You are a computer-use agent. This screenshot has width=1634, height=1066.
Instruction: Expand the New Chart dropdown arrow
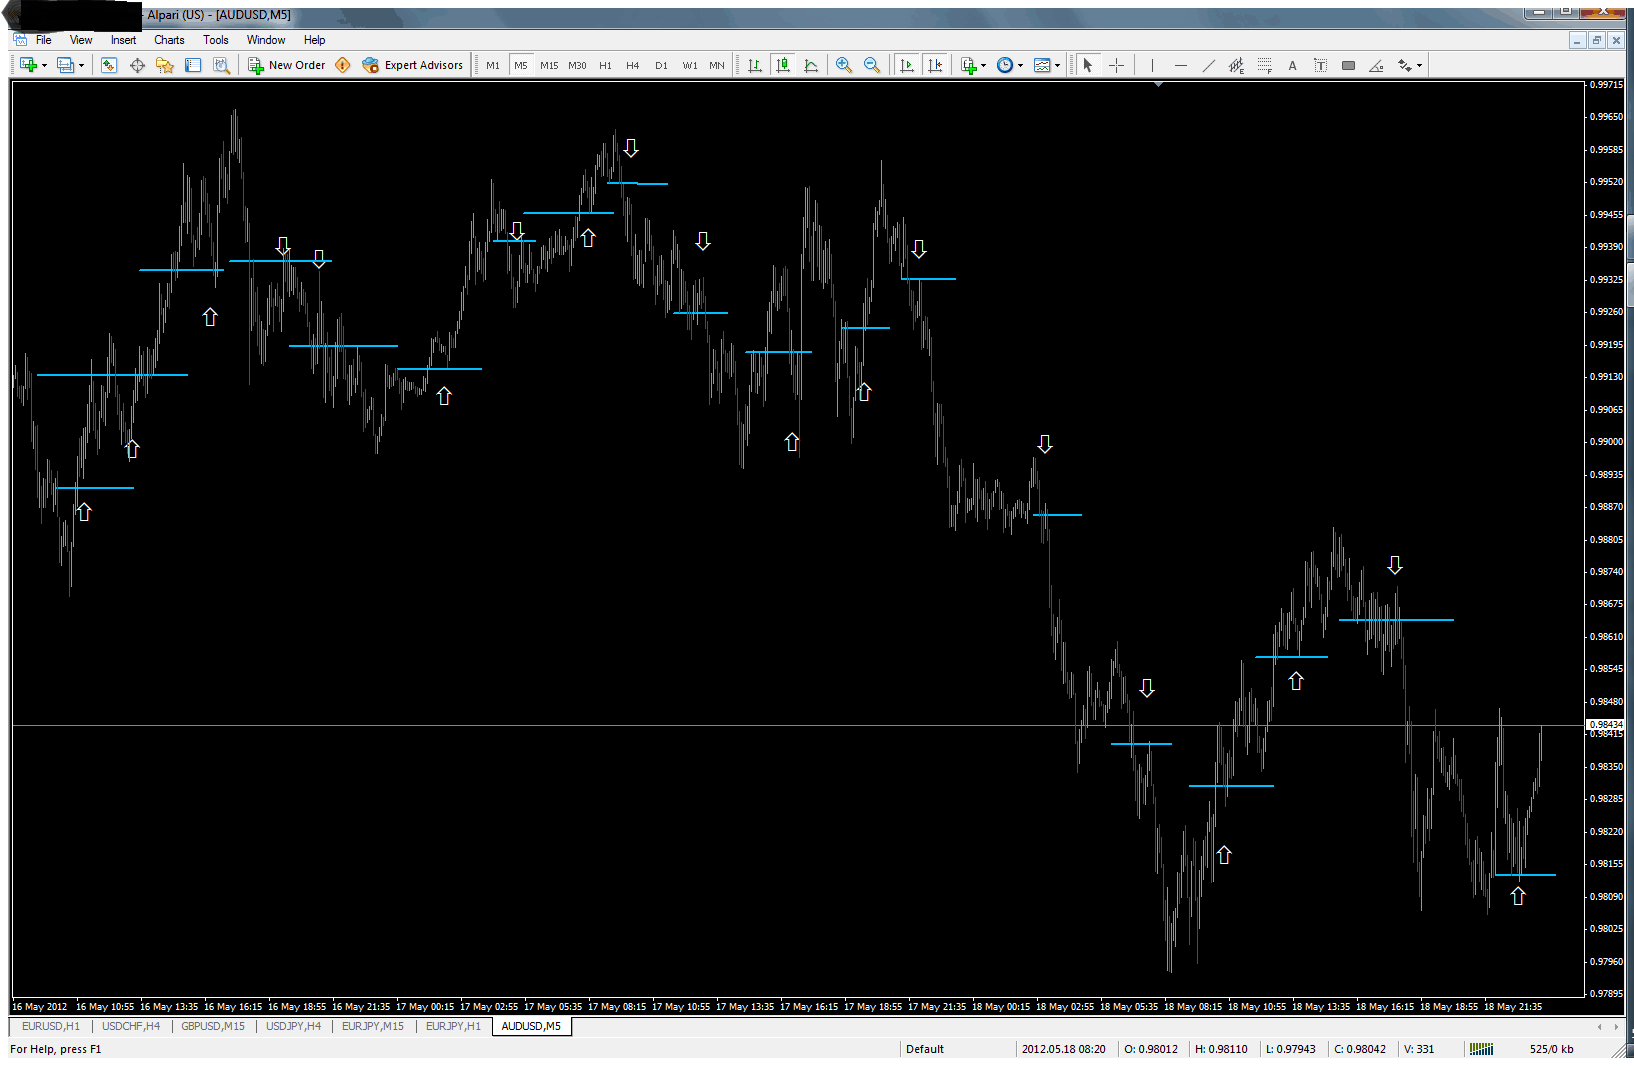click(44, 65)
